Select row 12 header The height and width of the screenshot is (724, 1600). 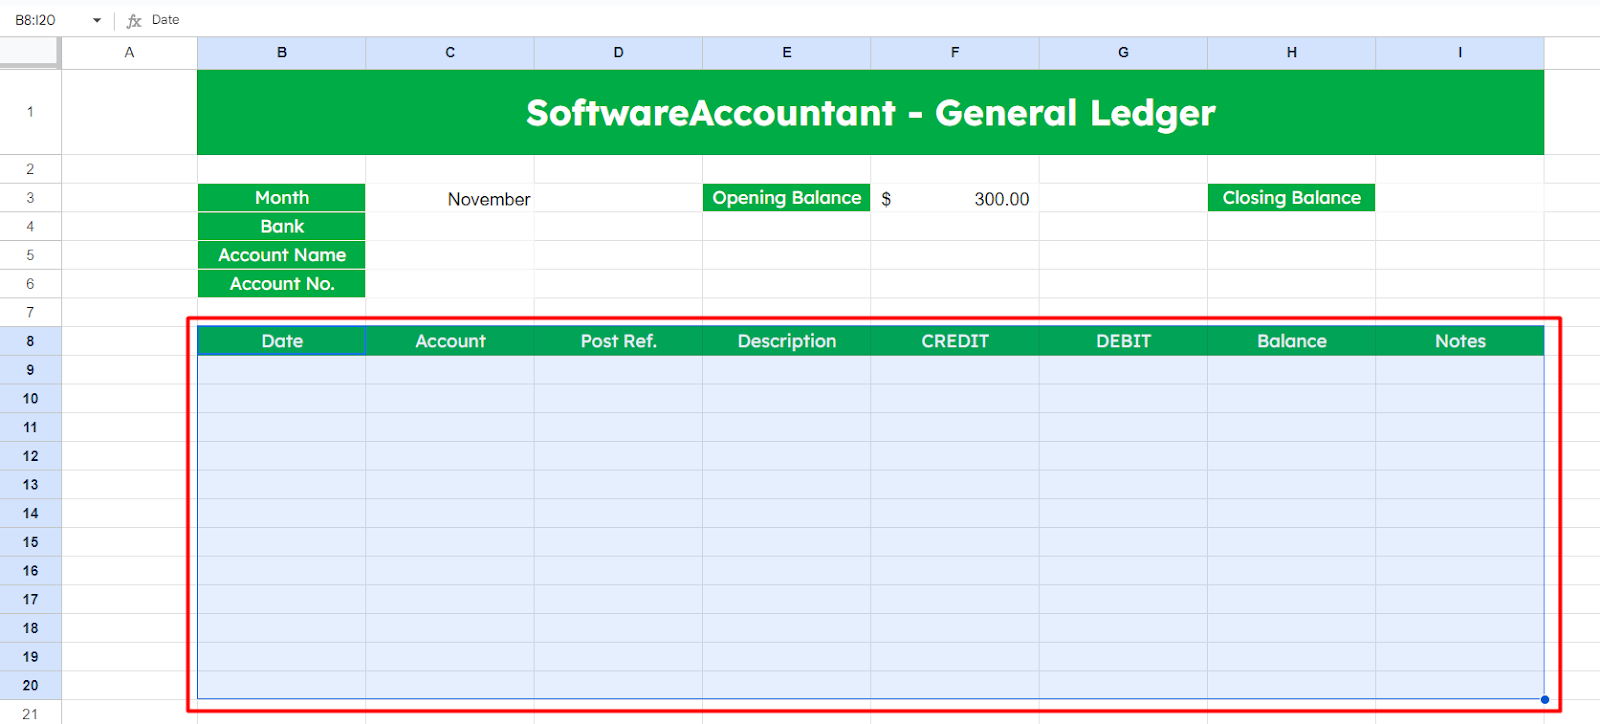click(30, 456)
